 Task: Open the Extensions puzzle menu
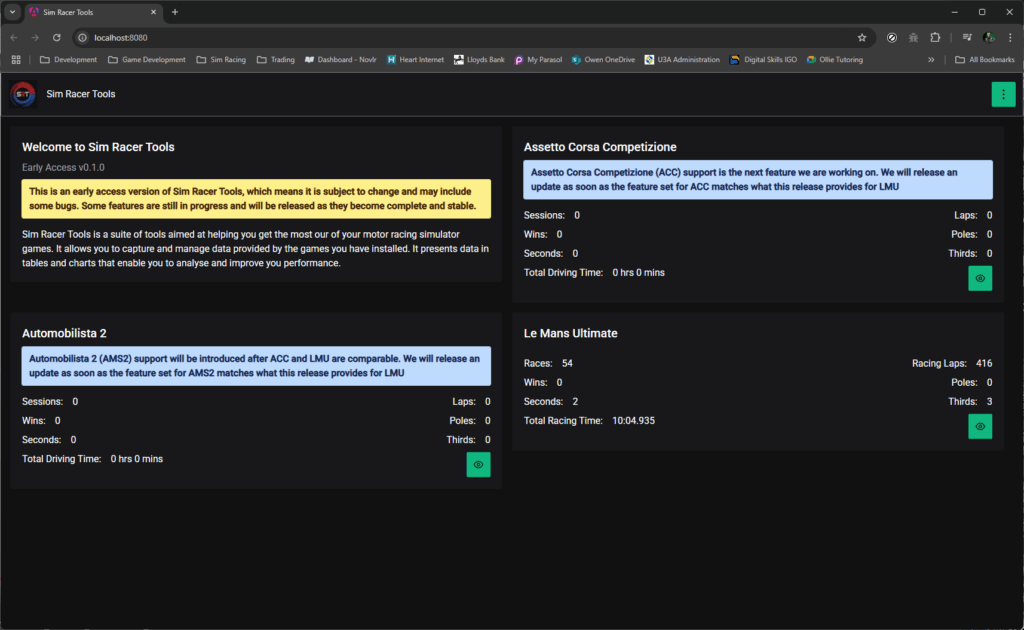click(x=935, y=38)
